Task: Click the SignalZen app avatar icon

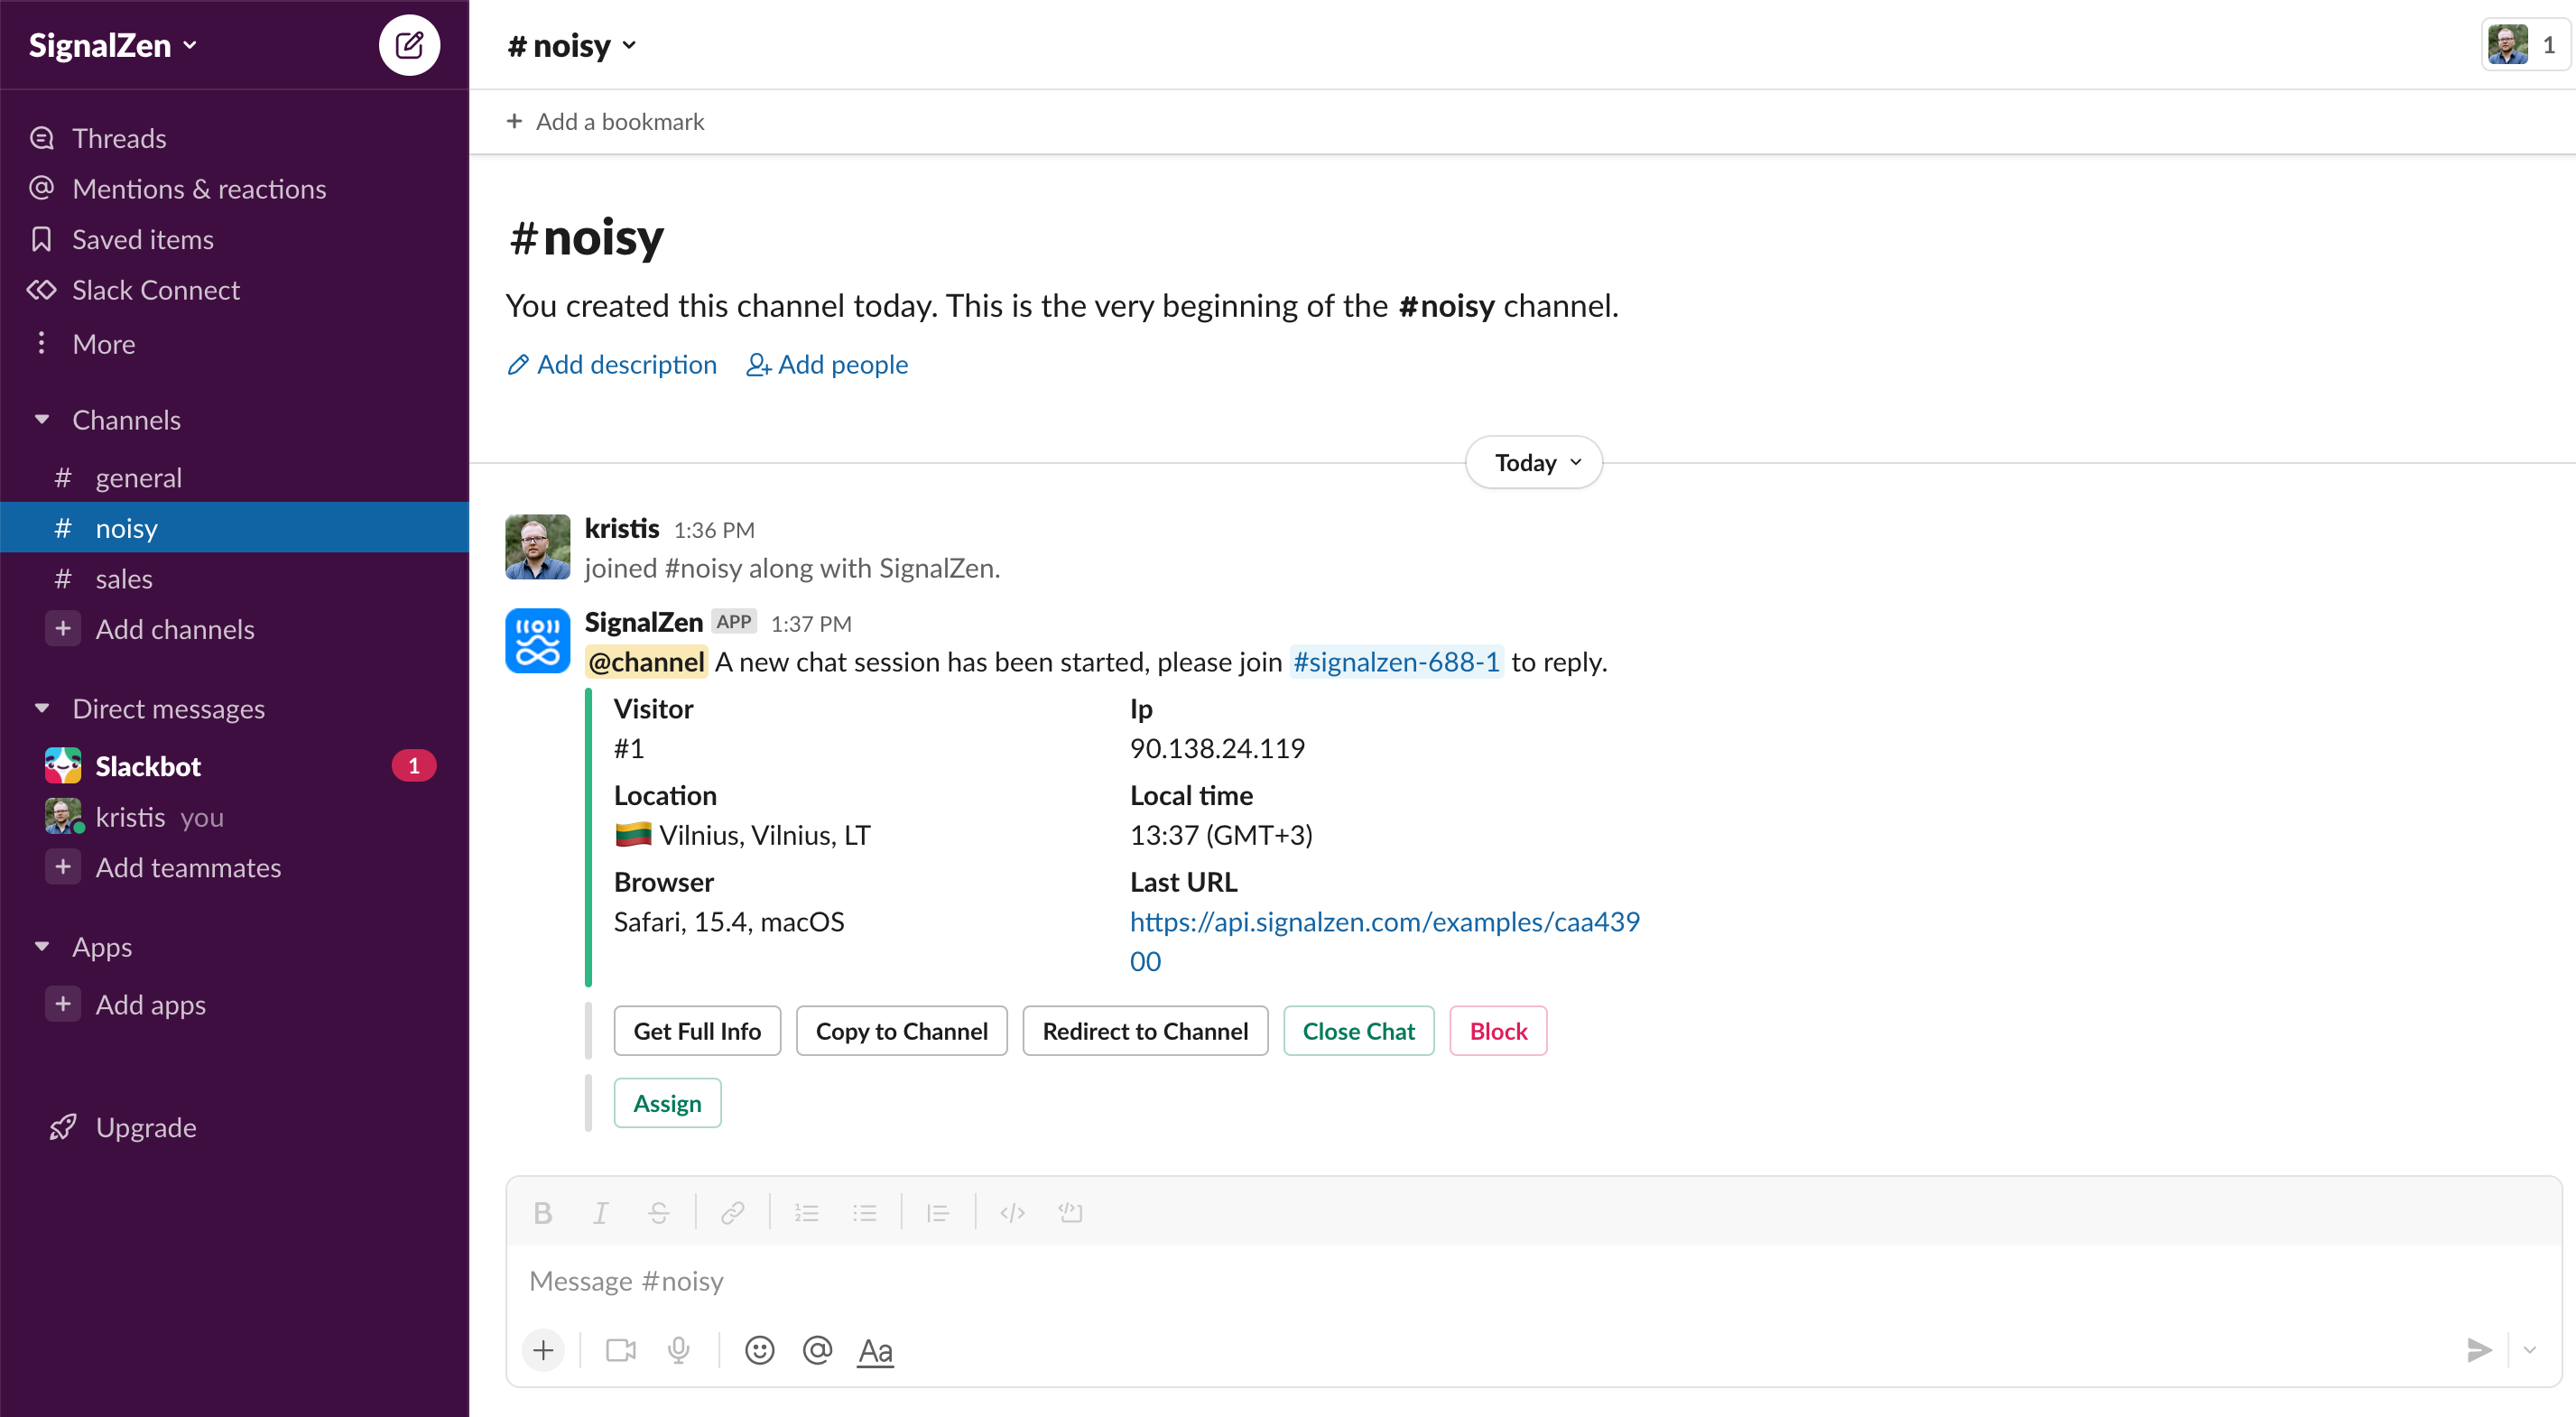Action: [538, 641]
